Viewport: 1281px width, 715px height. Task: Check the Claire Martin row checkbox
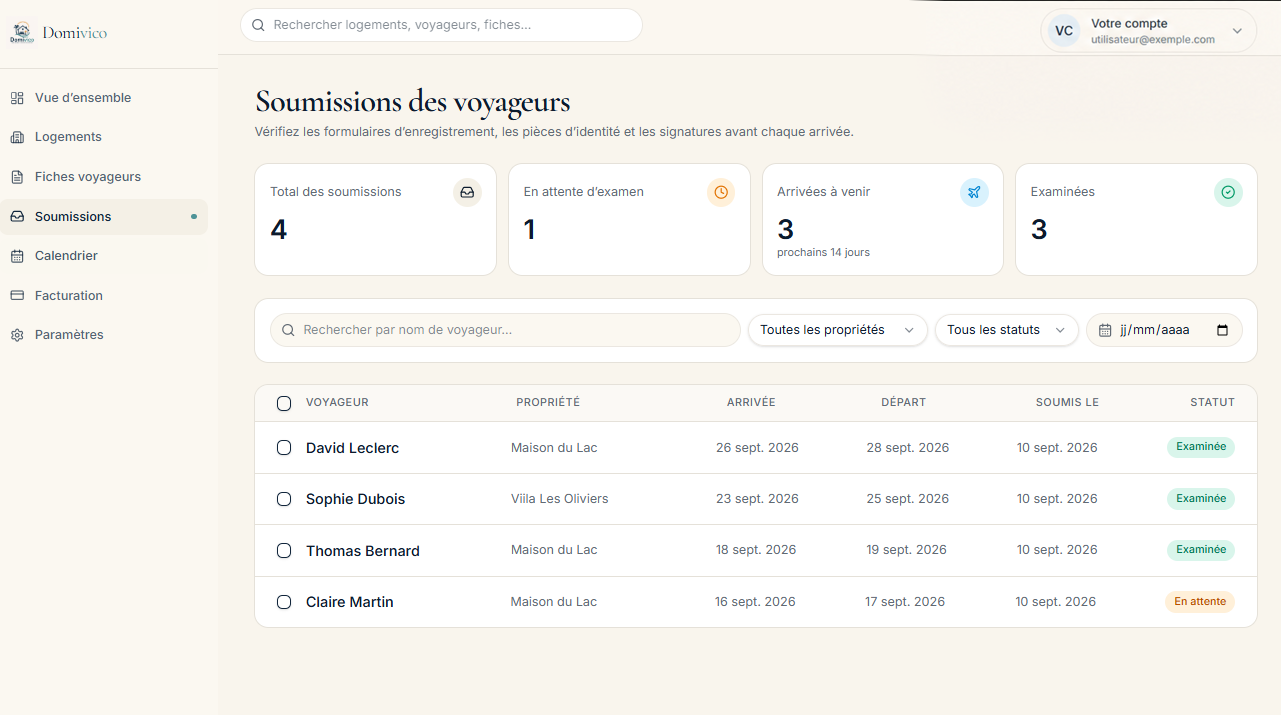[x=284, y=602]
